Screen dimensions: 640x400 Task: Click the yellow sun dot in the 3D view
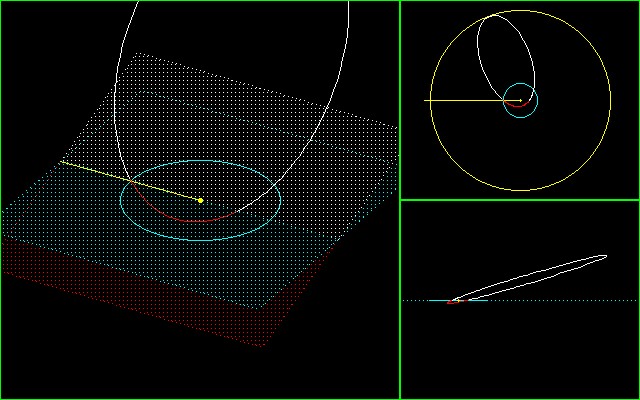(x=200, y=200)
